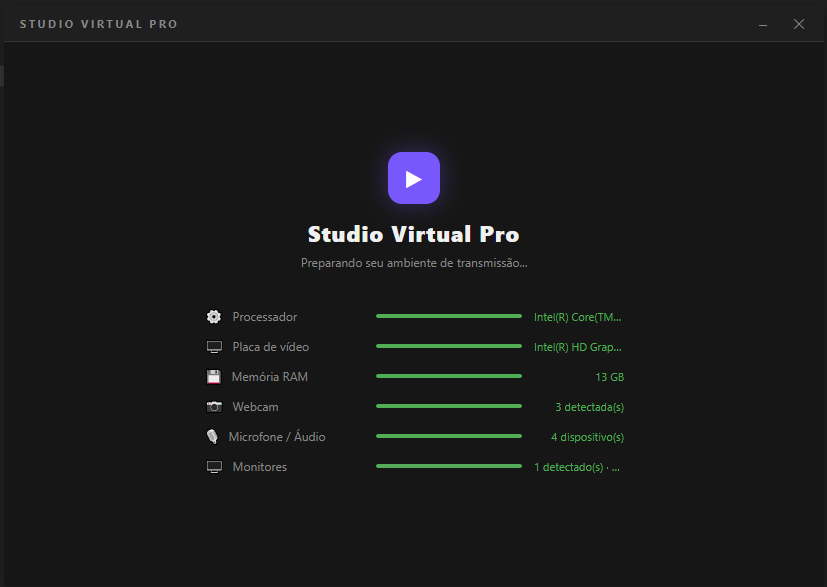Viewport: 827px width, 587px height.
Task: Click the Processador progress bar
Action: tap(449, 316)
